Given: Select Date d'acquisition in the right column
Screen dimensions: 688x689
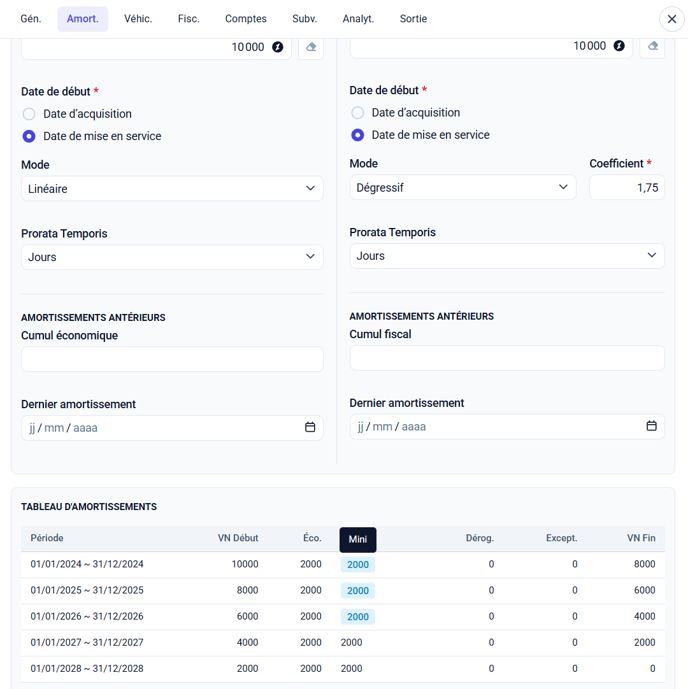Looking at the screenshot, I should (x=357, y=113).
